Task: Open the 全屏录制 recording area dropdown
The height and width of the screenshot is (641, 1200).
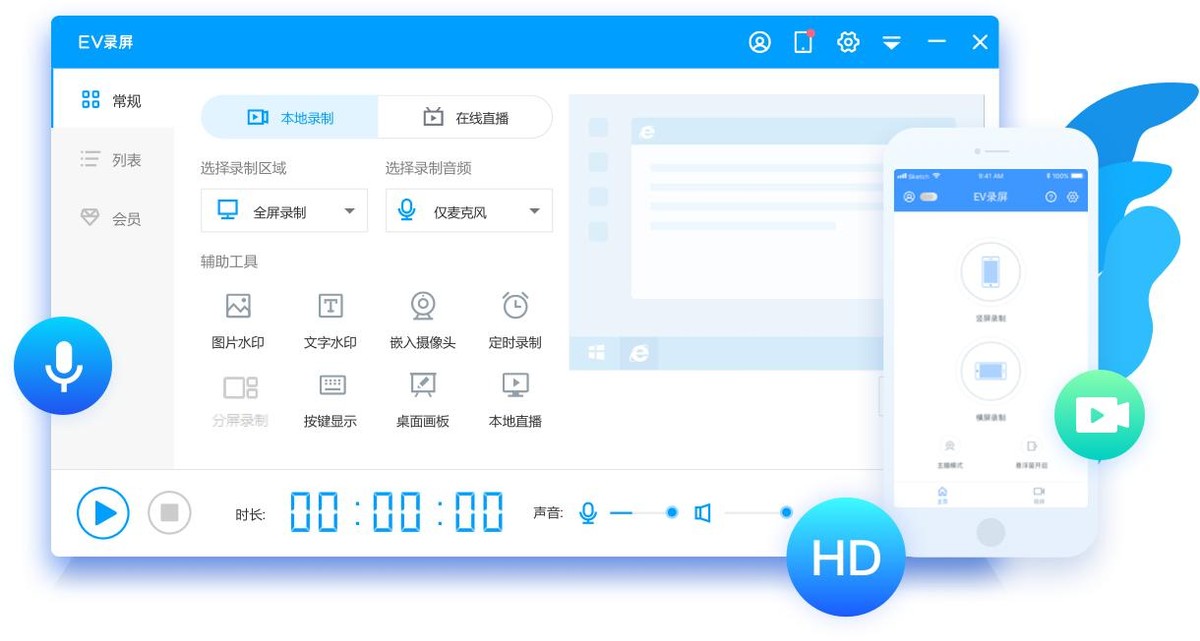Action: (x=284, y=210)
